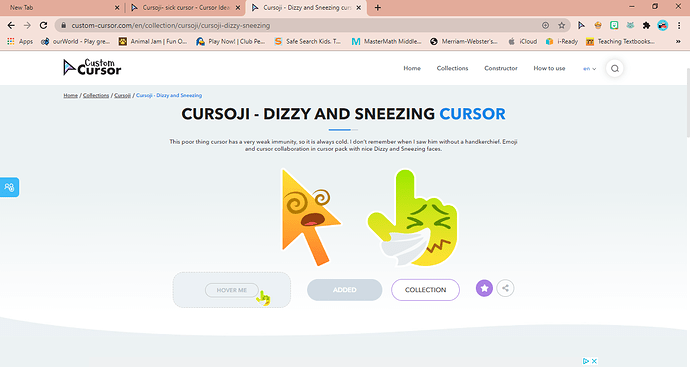Open the Chrome three-dot menu

click(x=679, y=26)
